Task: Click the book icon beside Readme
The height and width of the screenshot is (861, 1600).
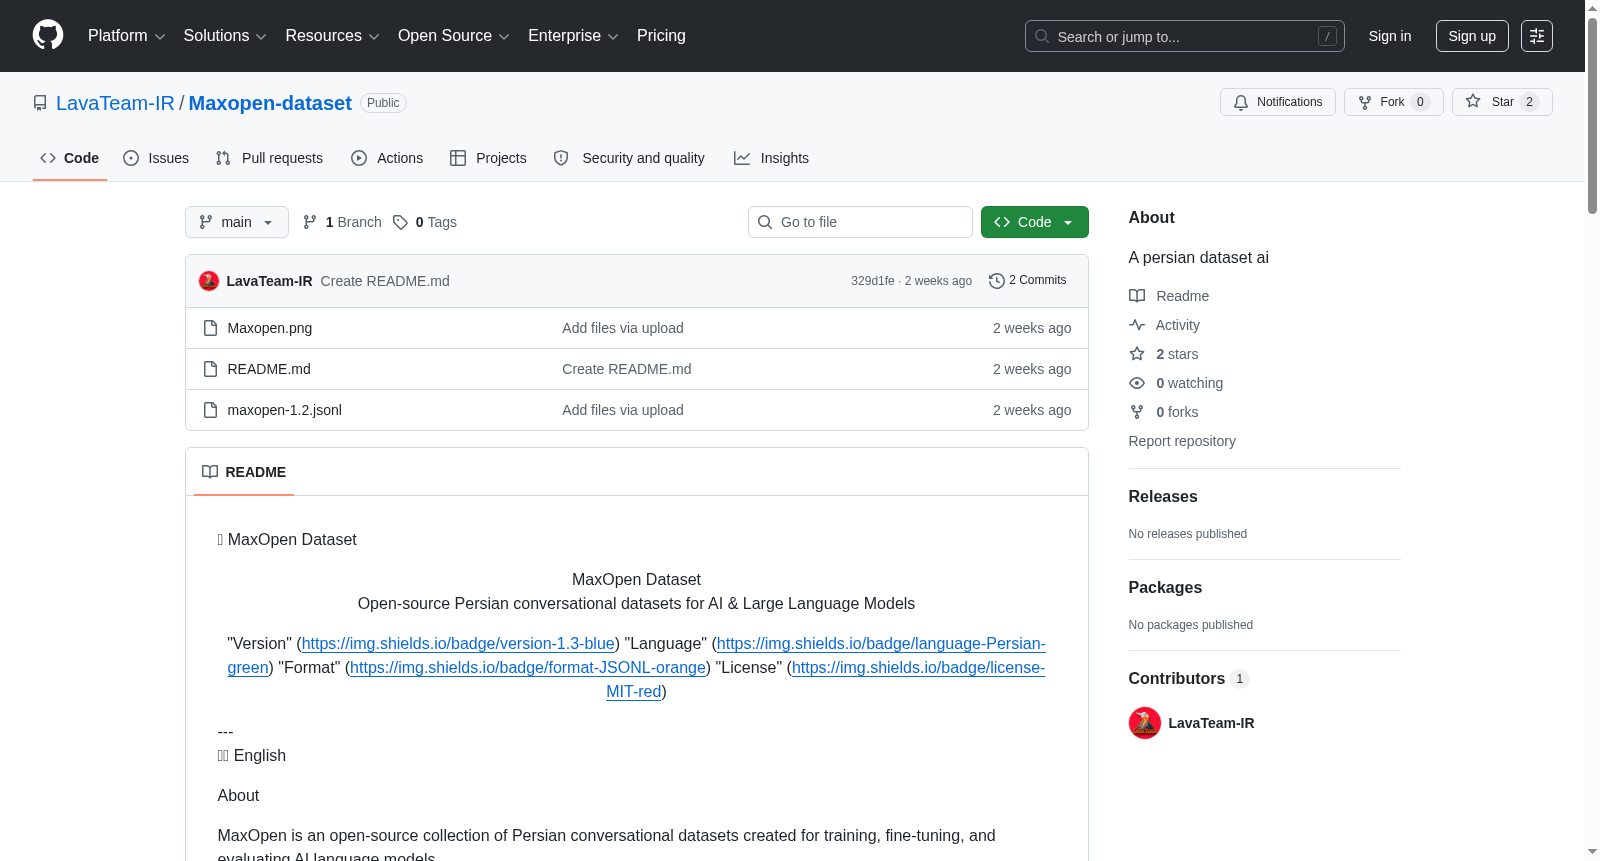Action: click(x=1137, y=296)
